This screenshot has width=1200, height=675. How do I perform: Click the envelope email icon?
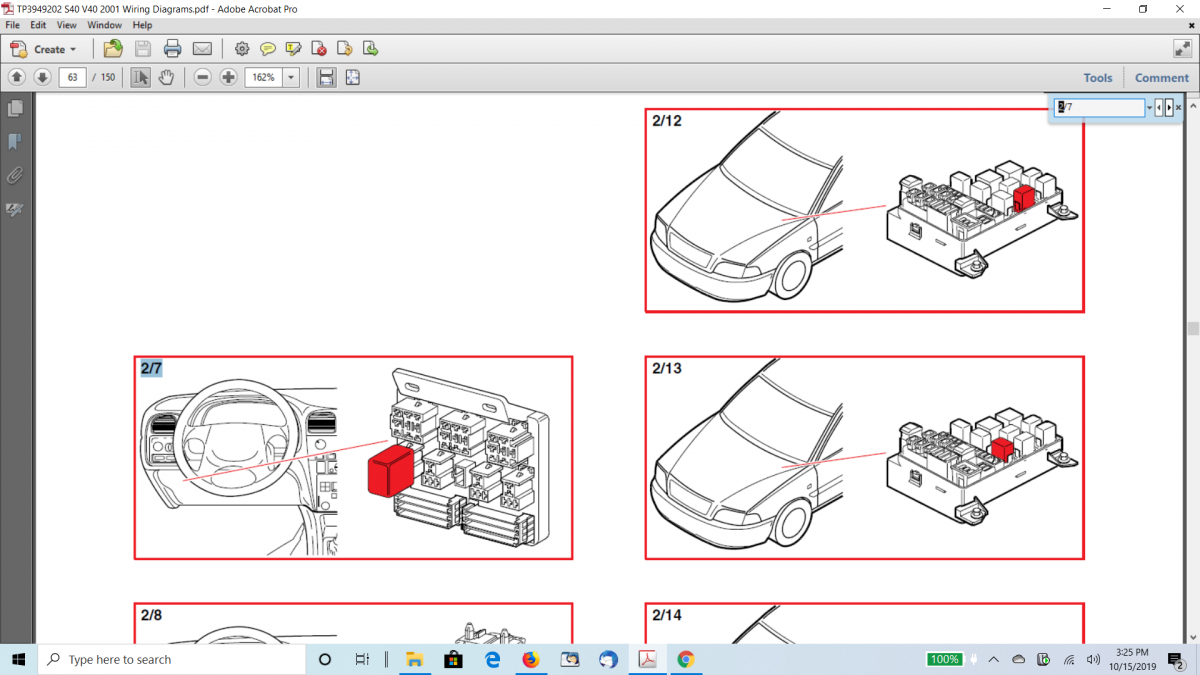coord(202,48)
